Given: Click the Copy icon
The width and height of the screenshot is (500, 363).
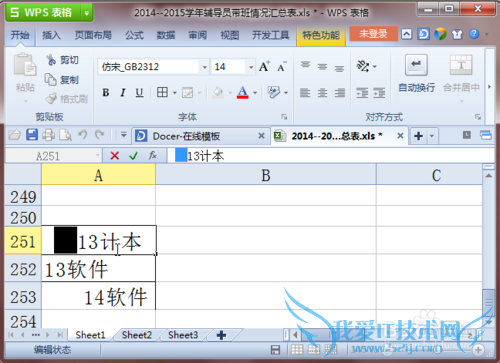Looking at the screenshot, I should (x=51, y=80).
